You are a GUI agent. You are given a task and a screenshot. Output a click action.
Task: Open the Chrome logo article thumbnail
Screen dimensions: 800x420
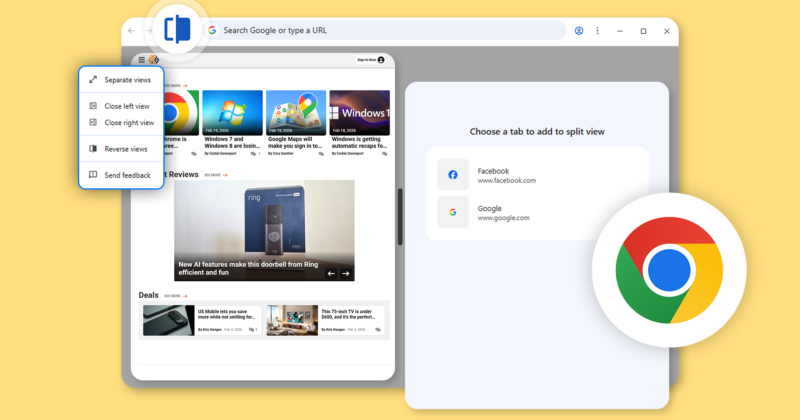[x=181, y=112]
